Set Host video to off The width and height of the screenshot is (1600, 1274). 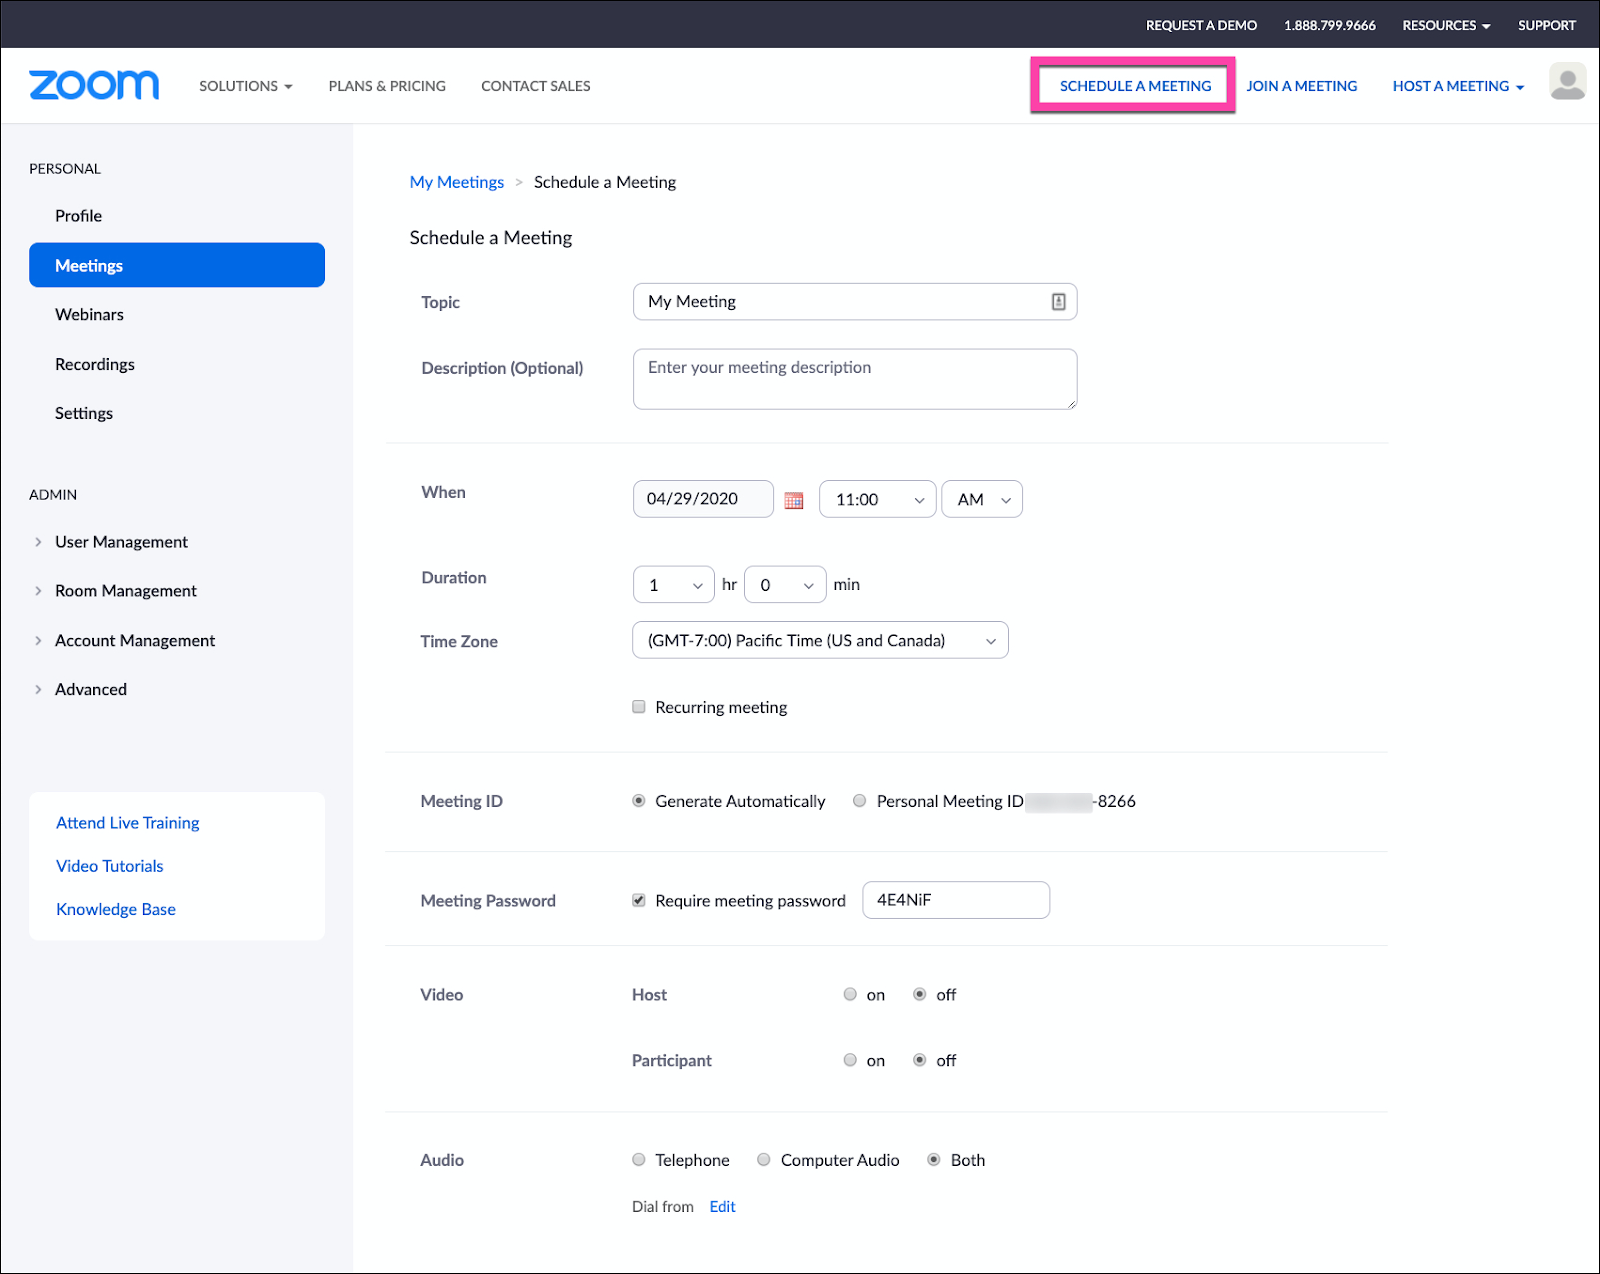tap(920, 994)
